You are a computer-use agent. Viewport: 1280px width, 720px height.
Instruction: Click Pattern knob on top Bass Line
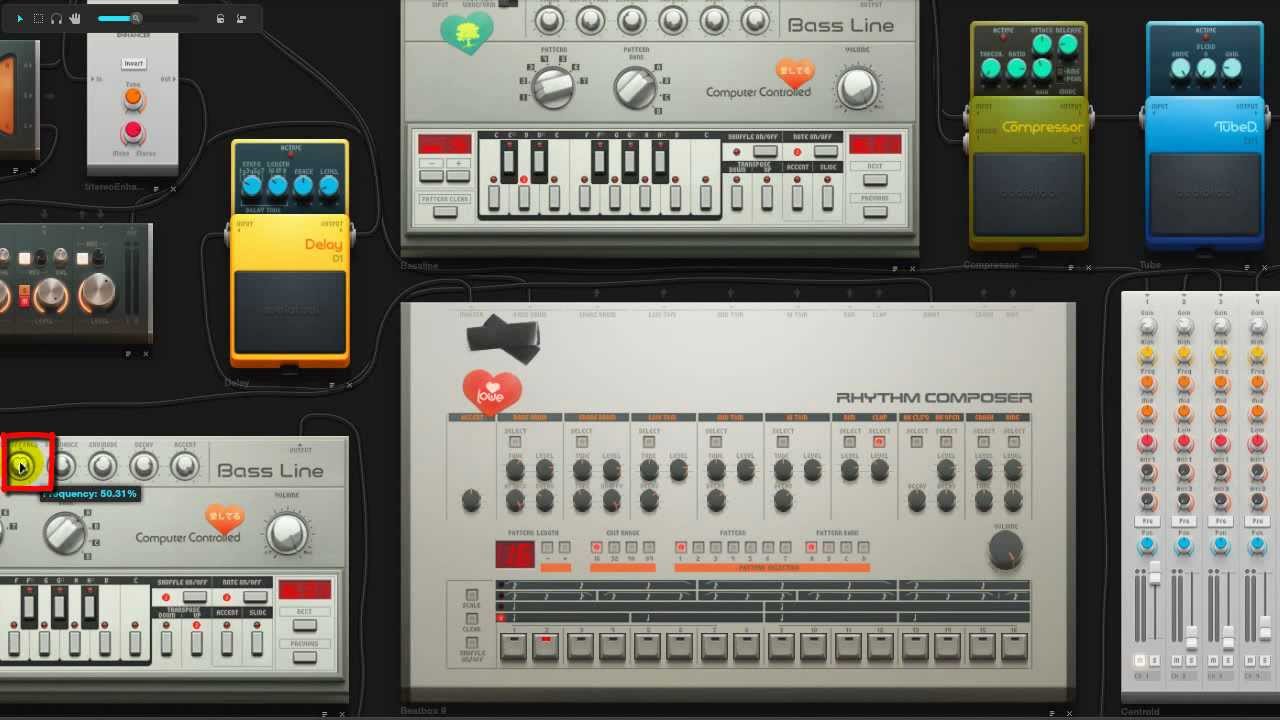553,89
